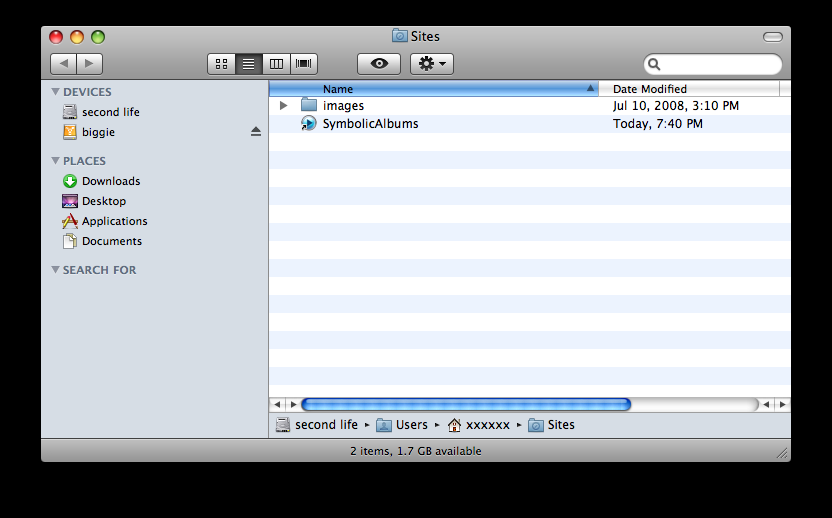Click the Documents sidebar icon
Screen dimensions: 832x518
(x=70, y=241)
